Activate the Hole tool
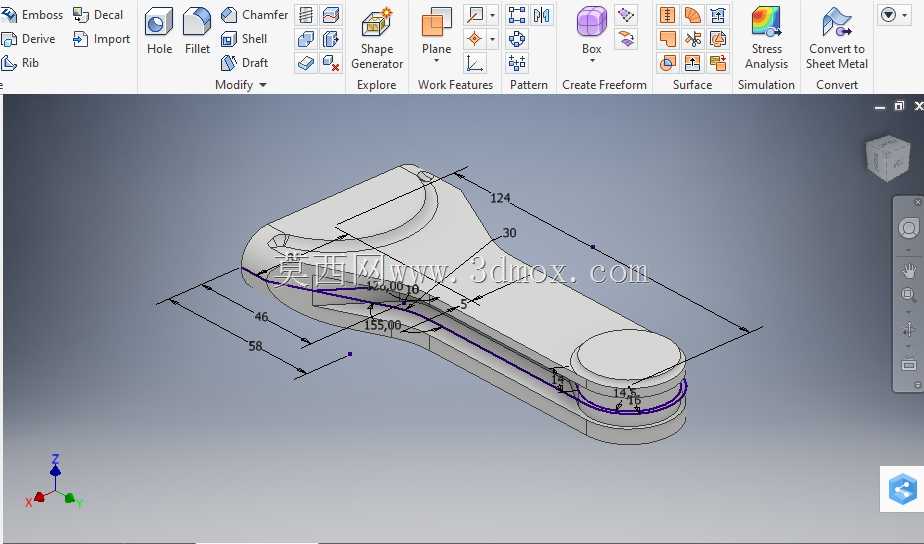Screen dimensions: 924x544 pos(159,31)
